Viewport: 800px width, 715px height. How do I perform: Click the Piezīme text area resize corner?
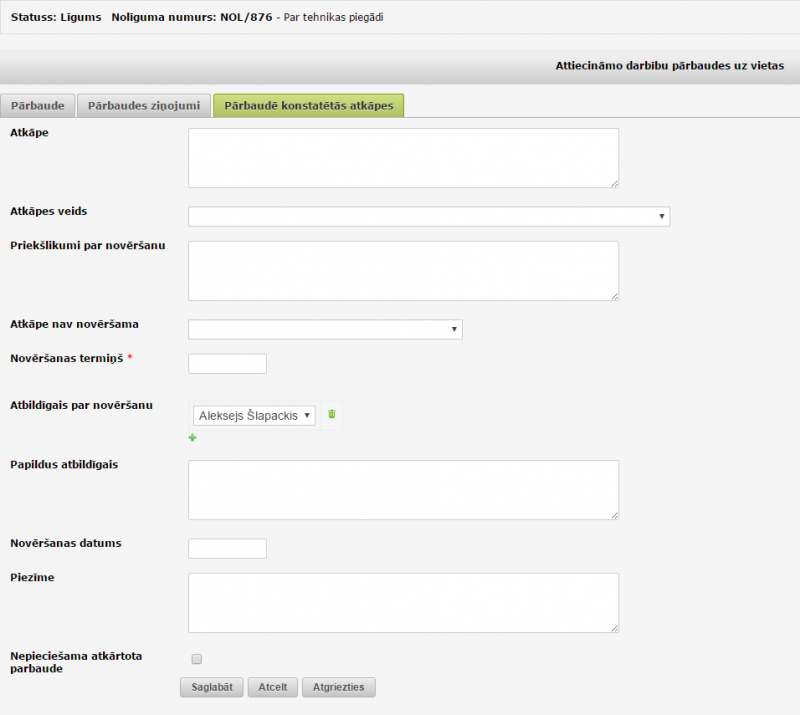615,629
